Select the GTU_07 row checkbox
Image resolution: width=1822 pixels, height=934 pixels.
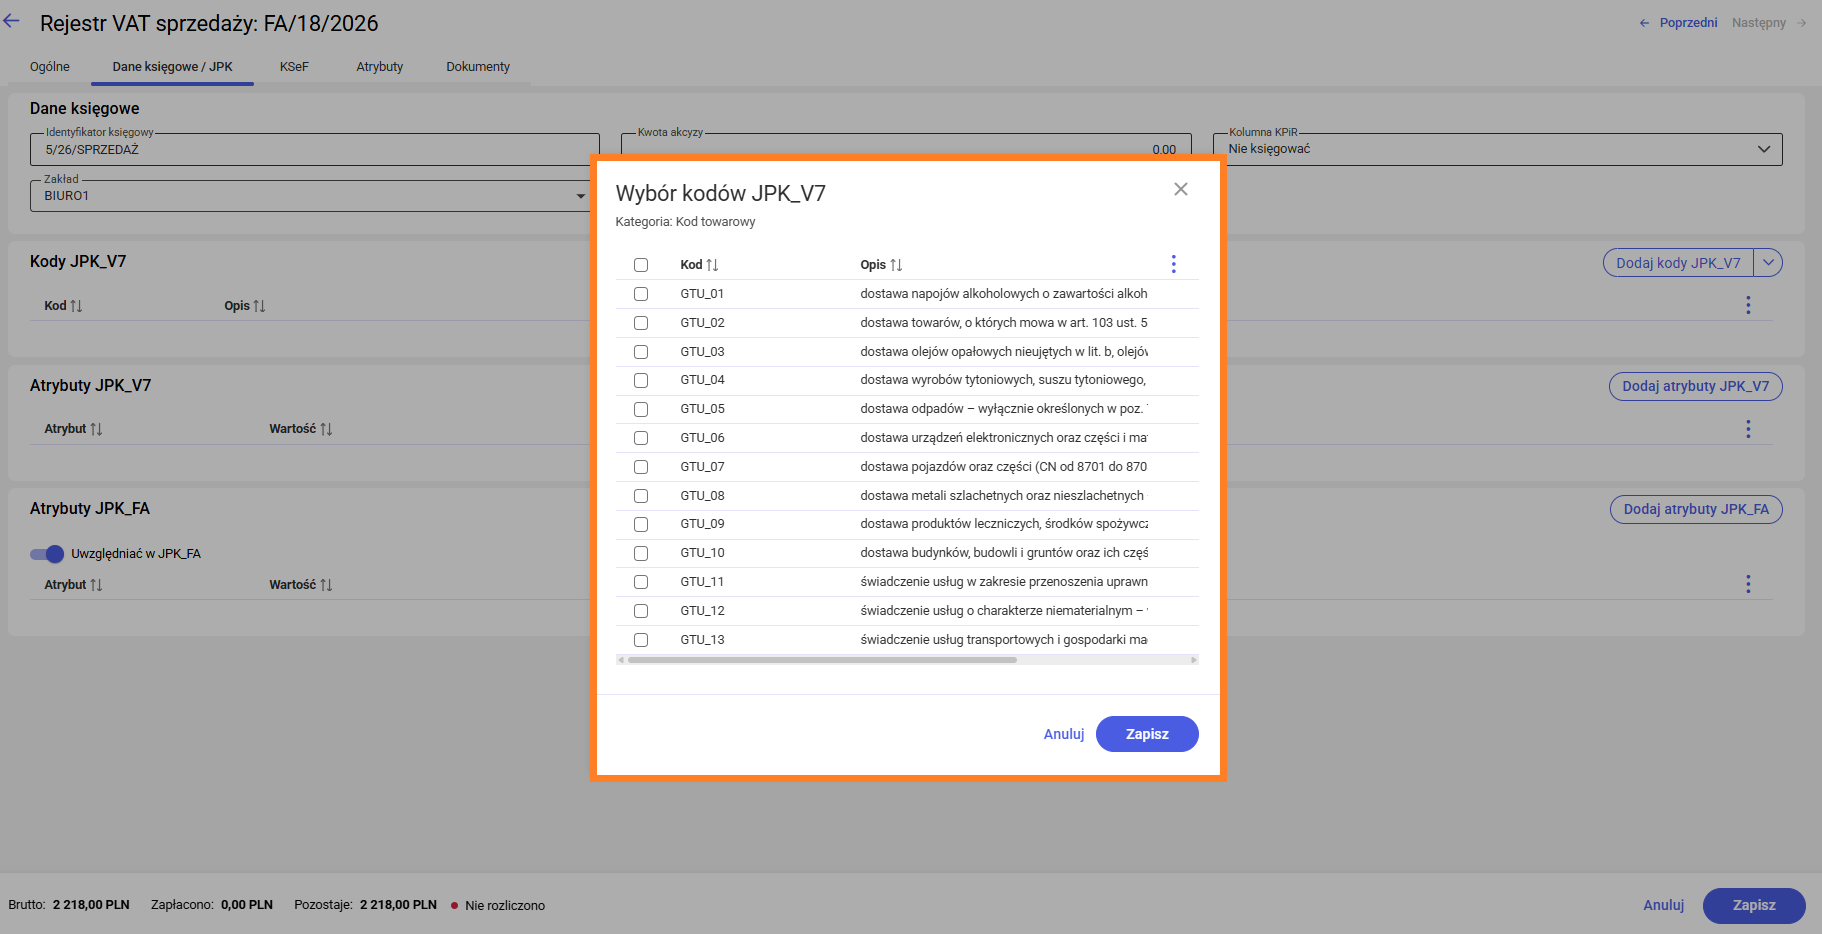pyautogui.click(x=641, y=467)
